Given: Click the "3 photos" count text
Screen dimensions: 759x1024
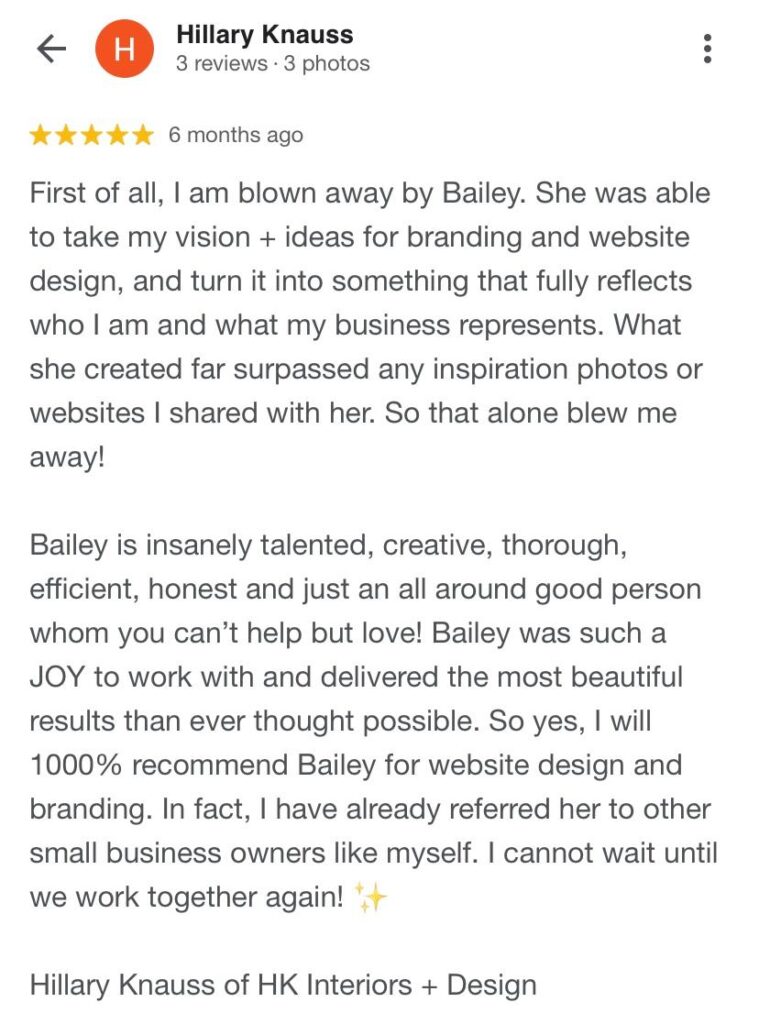Looking at the screenshot, I should point(326,64).
